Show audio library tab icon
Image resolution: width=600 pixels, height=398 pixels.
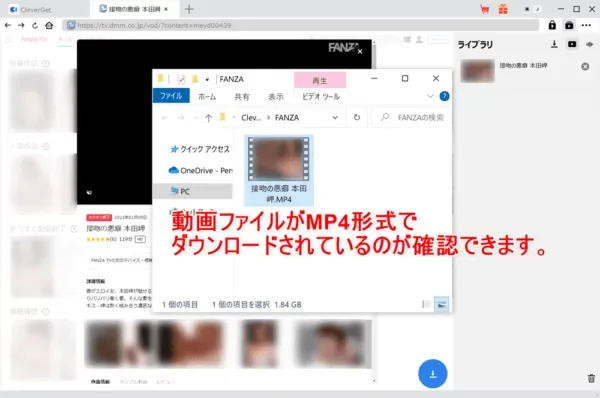(590, 44)
